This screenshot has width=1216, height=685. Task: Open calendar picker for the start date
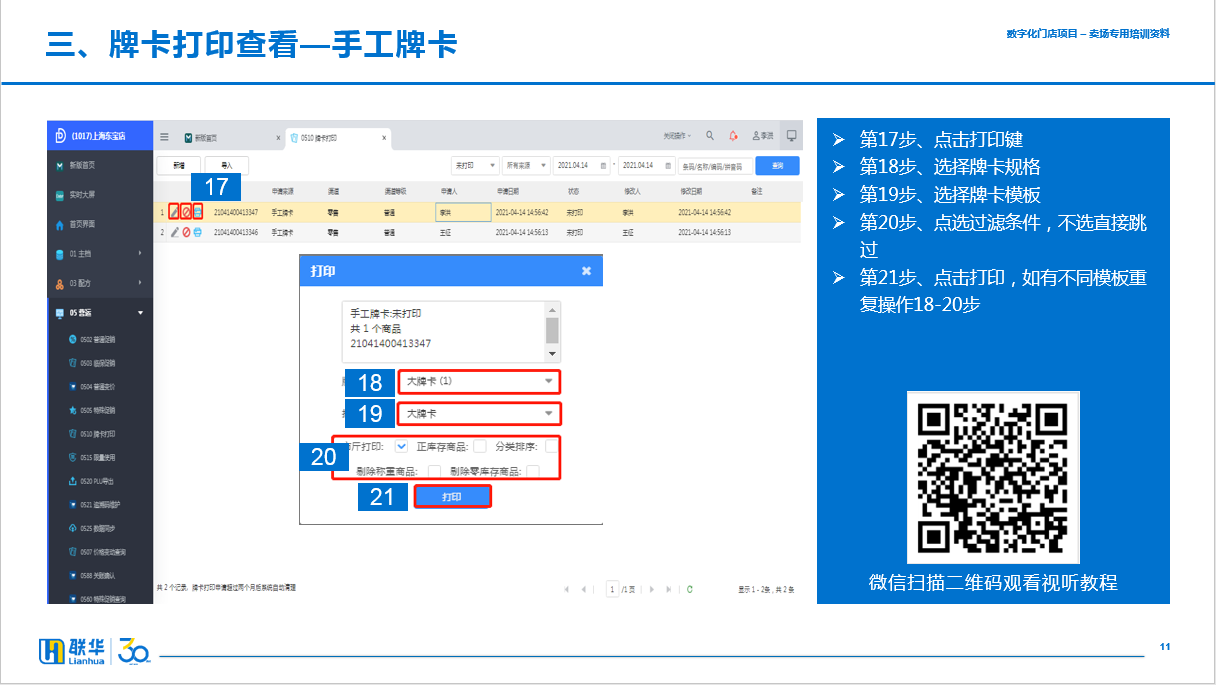[x=602, y=165]
